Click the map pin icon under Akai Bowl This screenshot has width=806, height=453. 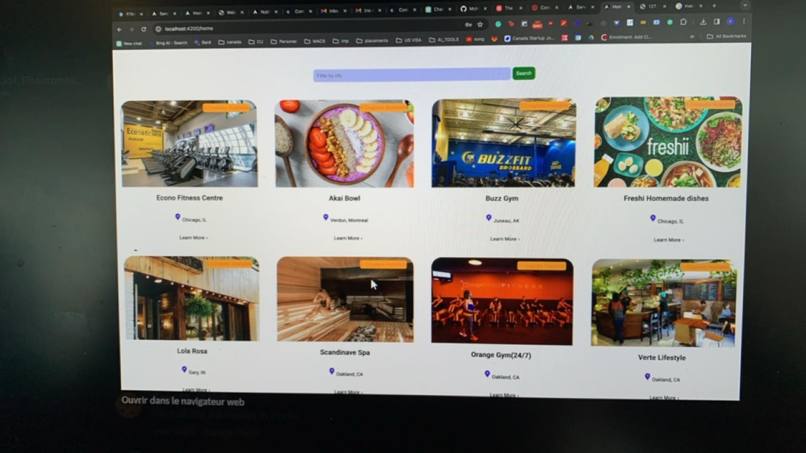click(x=325, y=218)
